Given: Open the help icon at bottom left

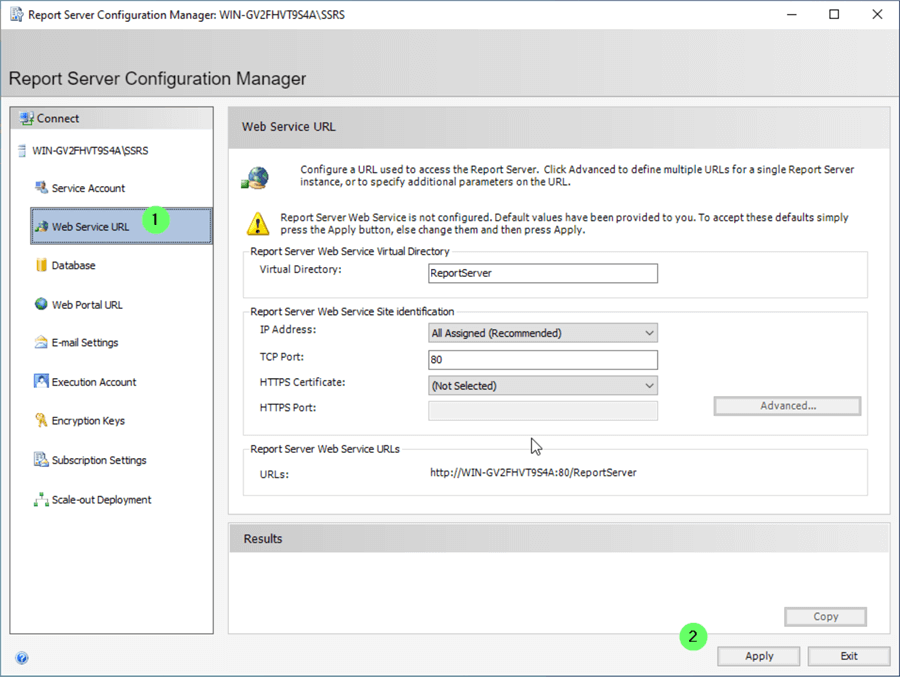Looking at the screenshot, I should [x=22, y=658].
